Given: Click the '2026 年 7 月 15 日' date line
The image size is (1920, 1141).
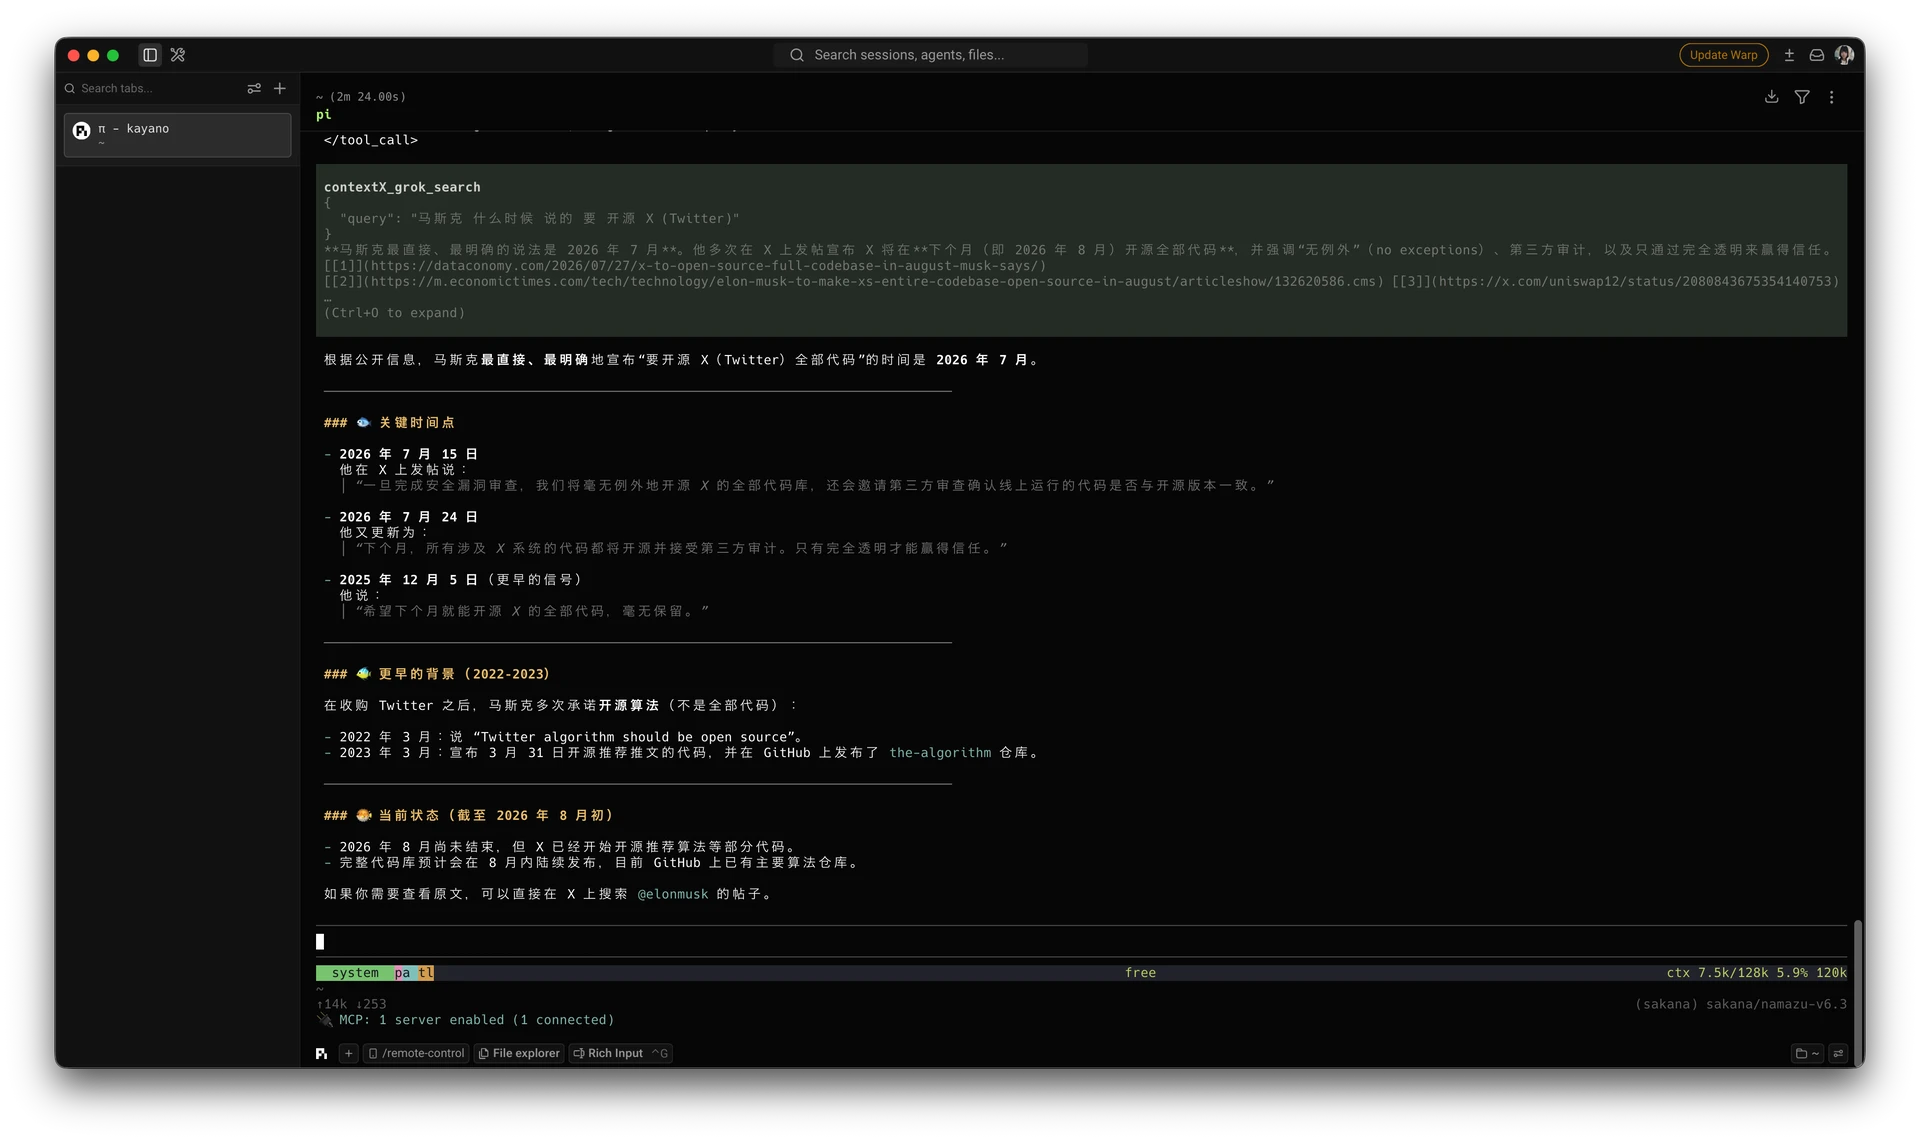Looking at the screenshot, I should [408, 454].
